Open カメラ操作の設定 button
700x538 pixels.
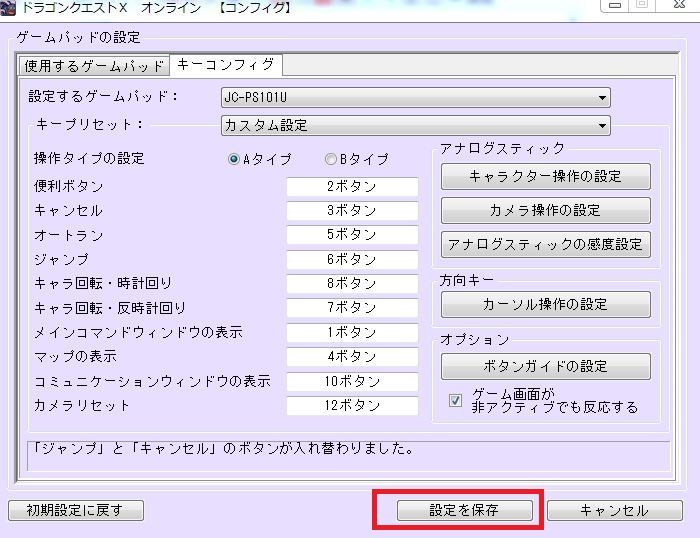click(546, 210)
